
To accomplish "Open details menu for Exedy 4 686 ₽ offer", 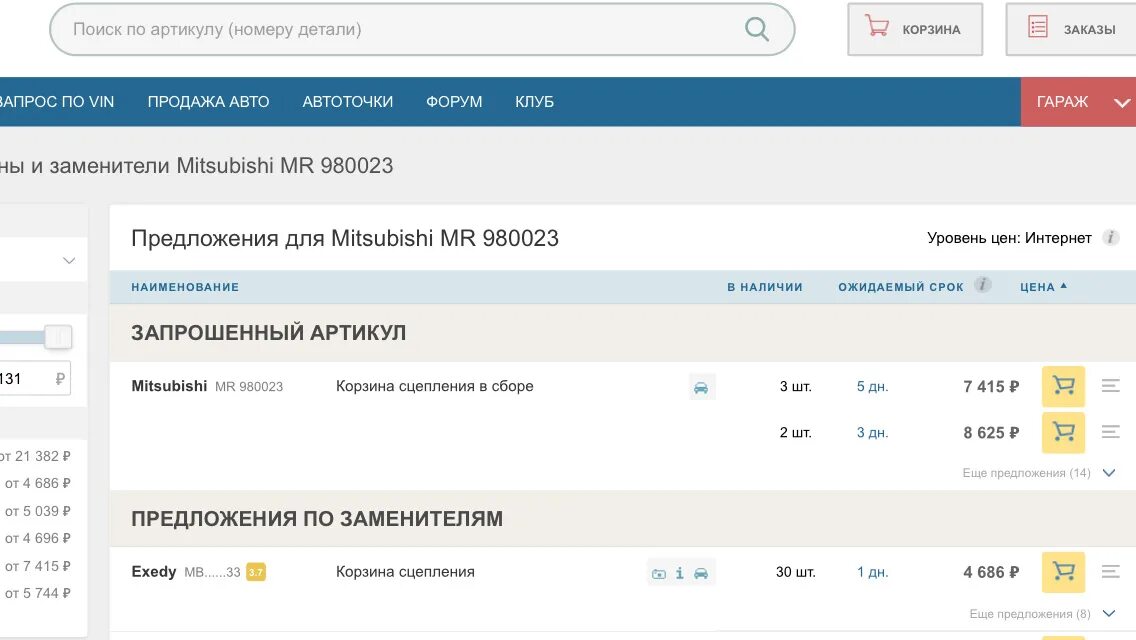I will click(1111, 572).
